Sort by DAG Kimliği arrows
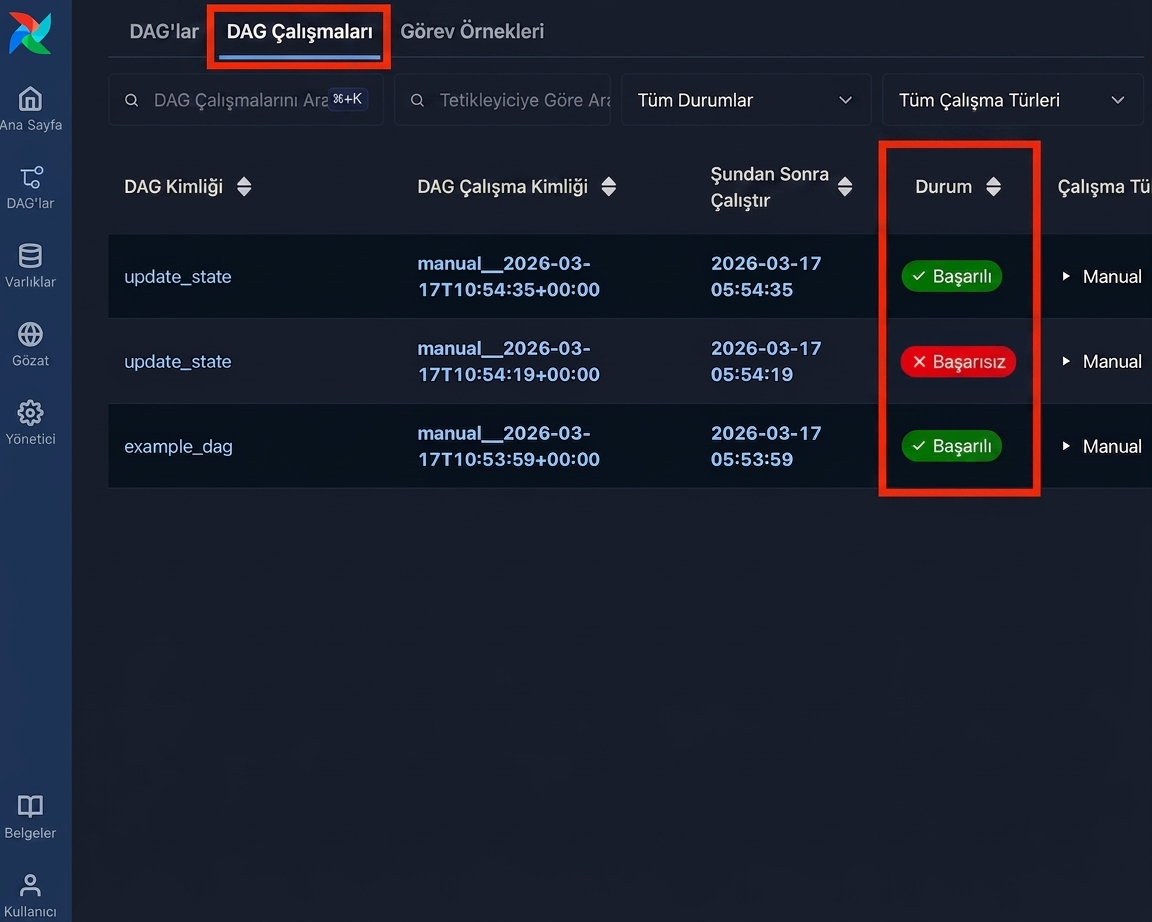 point(244,187)
